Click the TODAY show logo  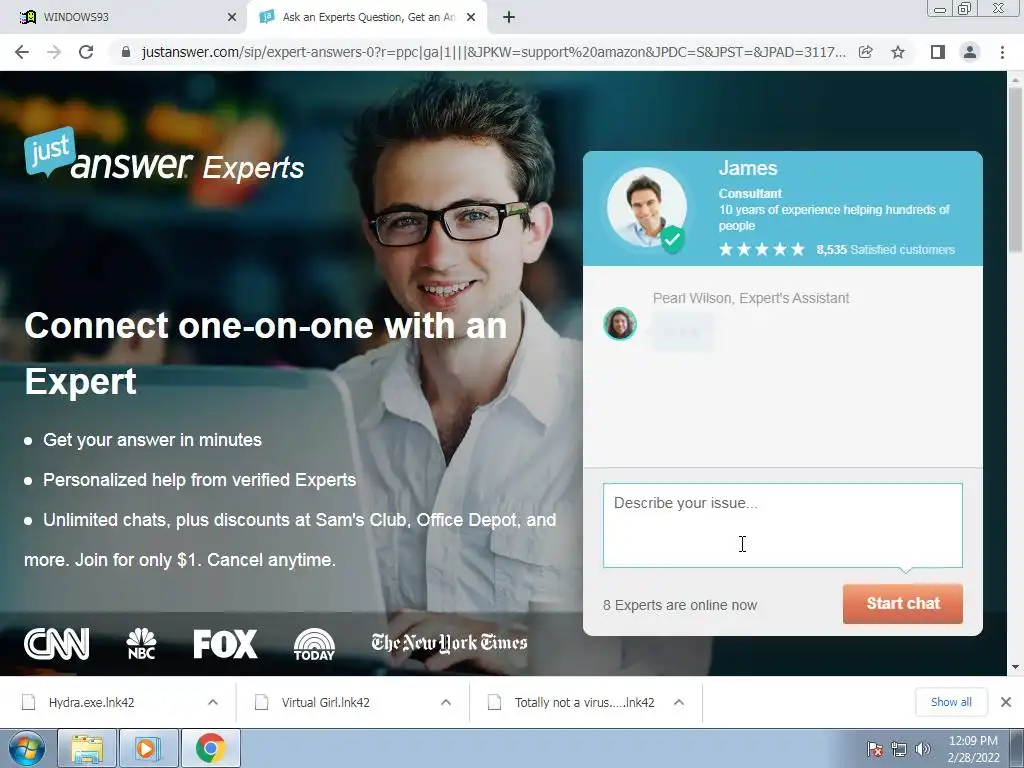click(314, 644)
